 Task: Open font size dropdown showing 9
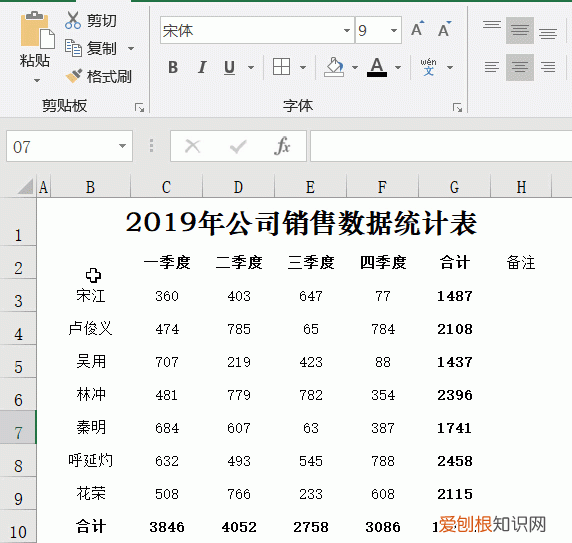point(394,30)
